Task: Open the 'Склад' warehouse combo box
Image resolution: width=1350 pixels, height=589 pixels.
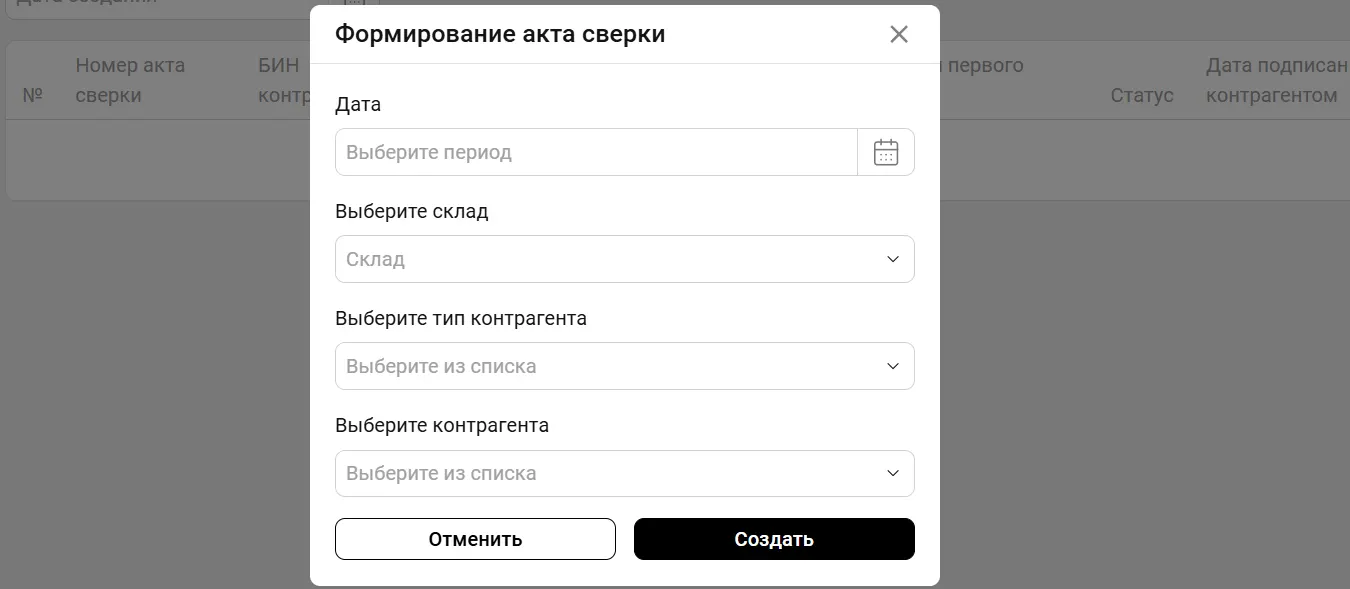Action: (x=610, y=259)
